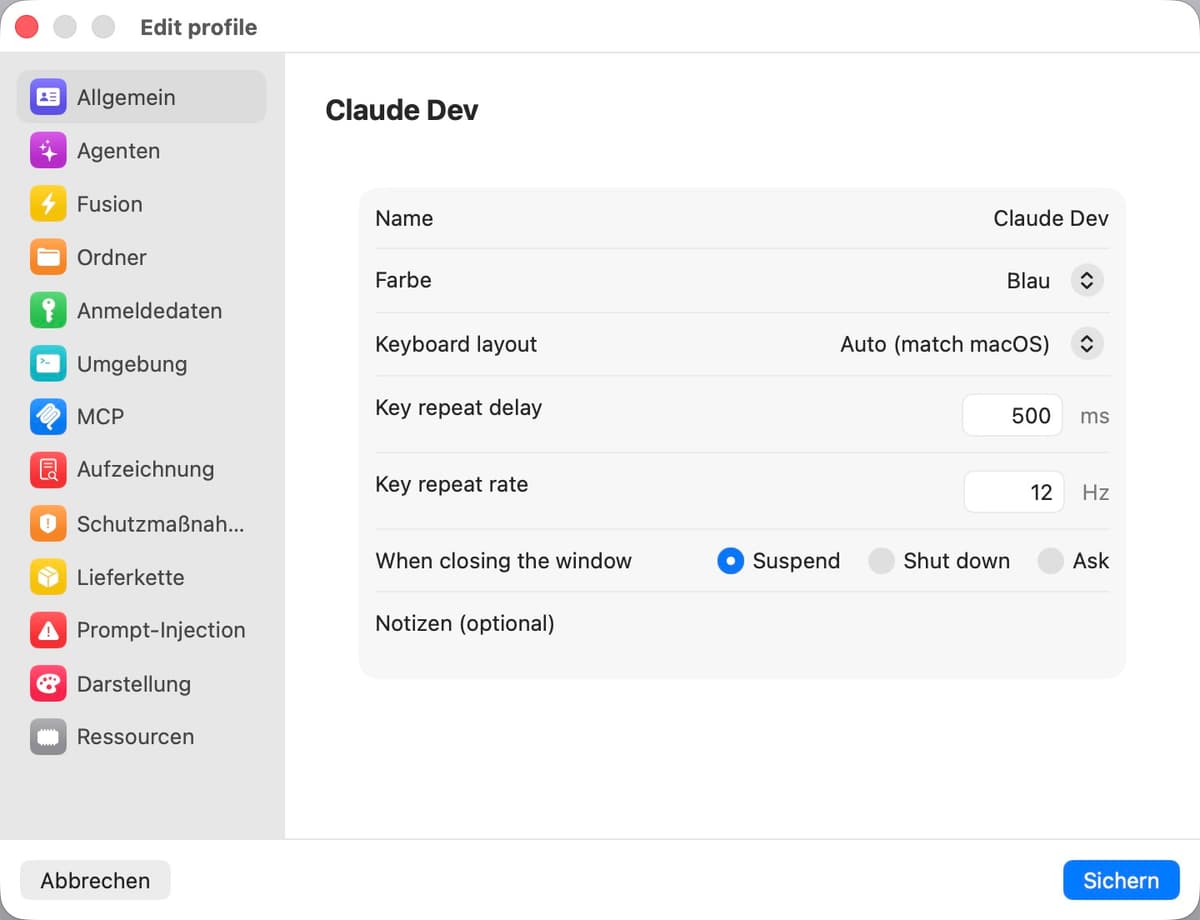Open the Allgemein section
Viewport: 1200px width, 920px height.
point(142,97)
